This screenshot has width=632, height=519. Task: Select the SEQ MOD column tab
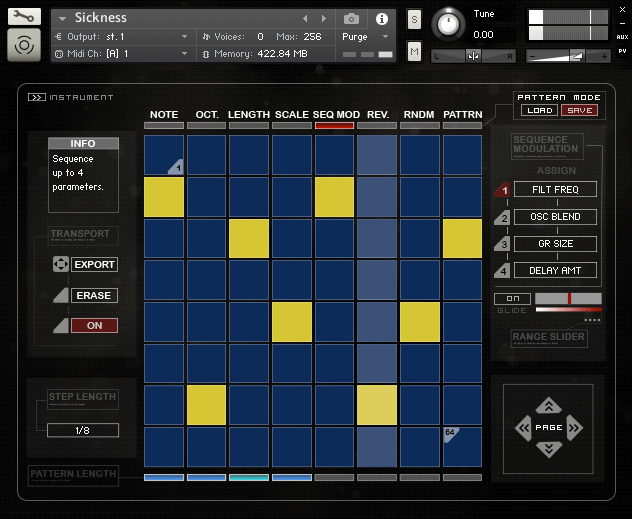coord(335,115)
